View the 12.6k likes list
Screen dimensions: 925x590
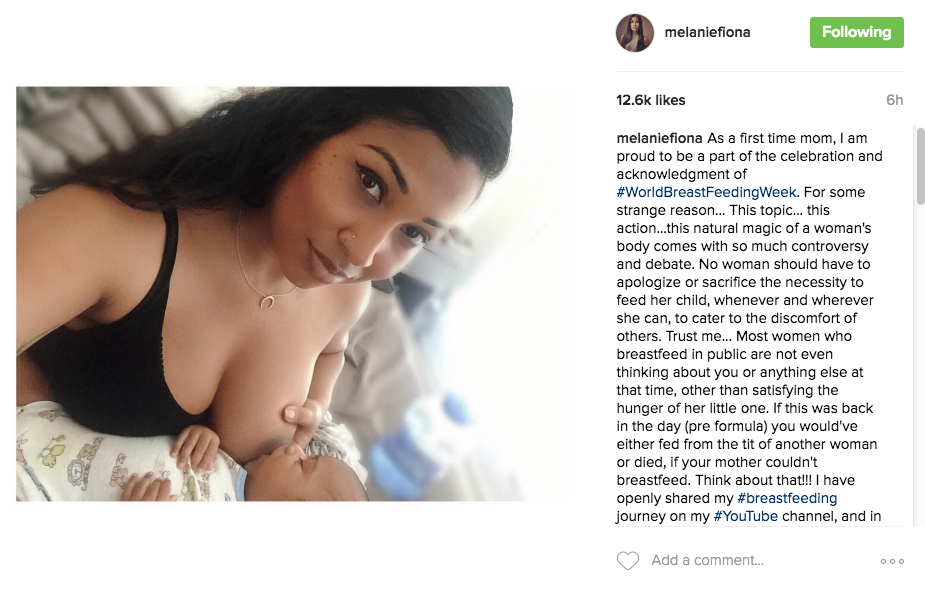pos(651,100)
